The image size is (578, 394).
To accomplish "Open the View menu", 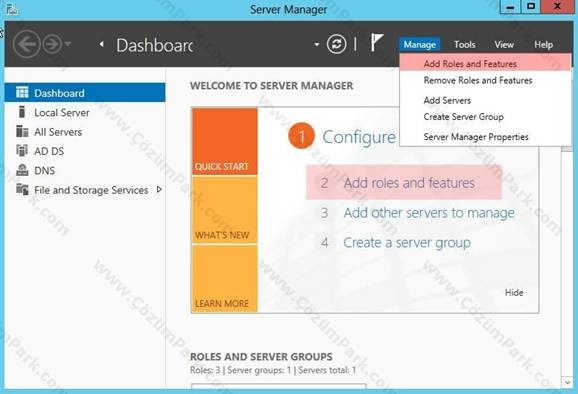I will click(x=504, y=45).
